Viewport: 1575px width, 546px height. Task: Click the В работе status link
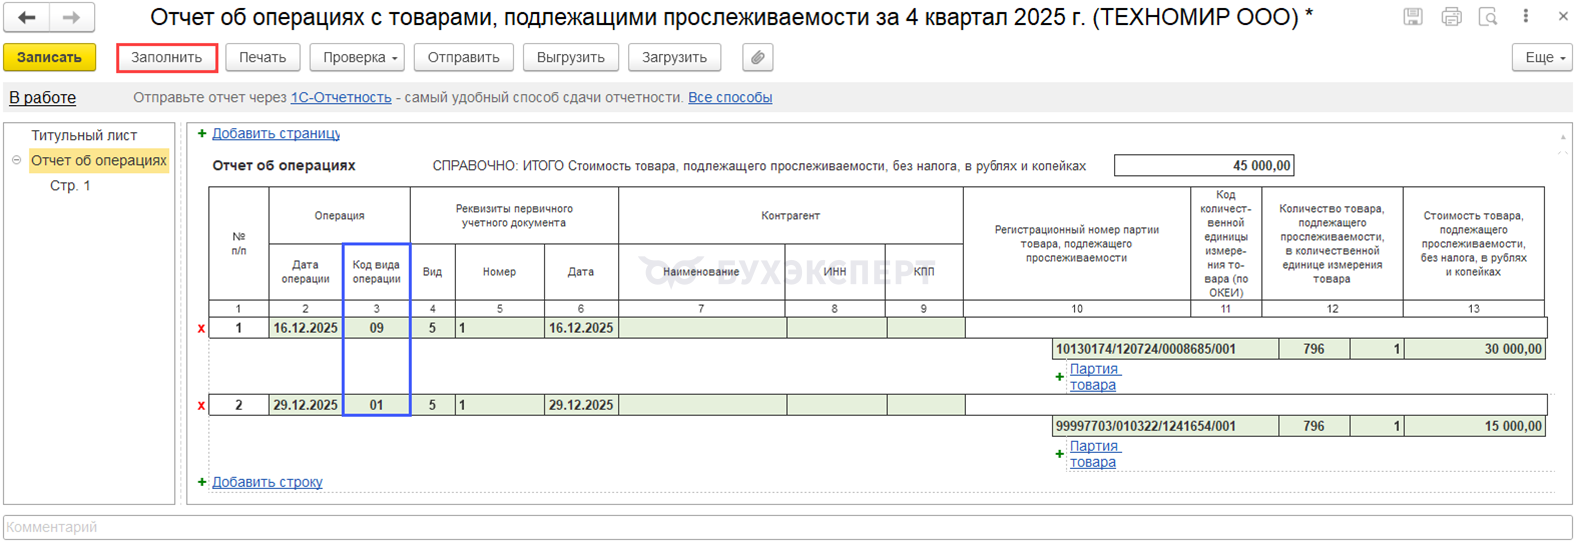click(x=43, y=98)
